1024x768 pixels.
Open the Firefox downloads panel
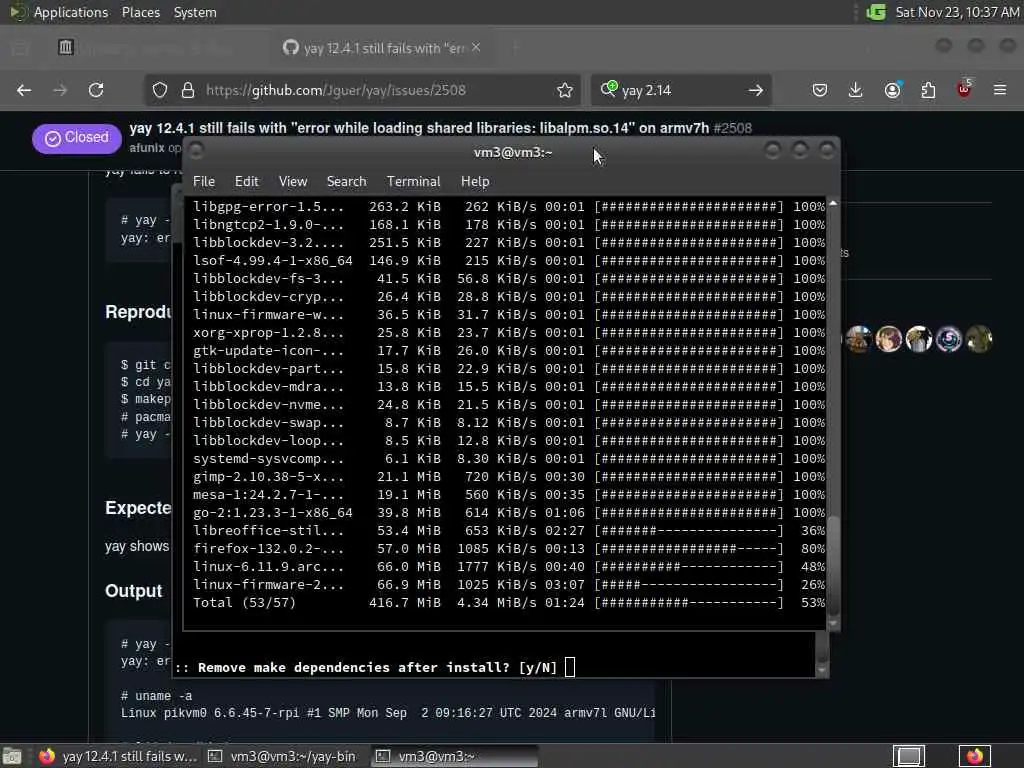856,90
